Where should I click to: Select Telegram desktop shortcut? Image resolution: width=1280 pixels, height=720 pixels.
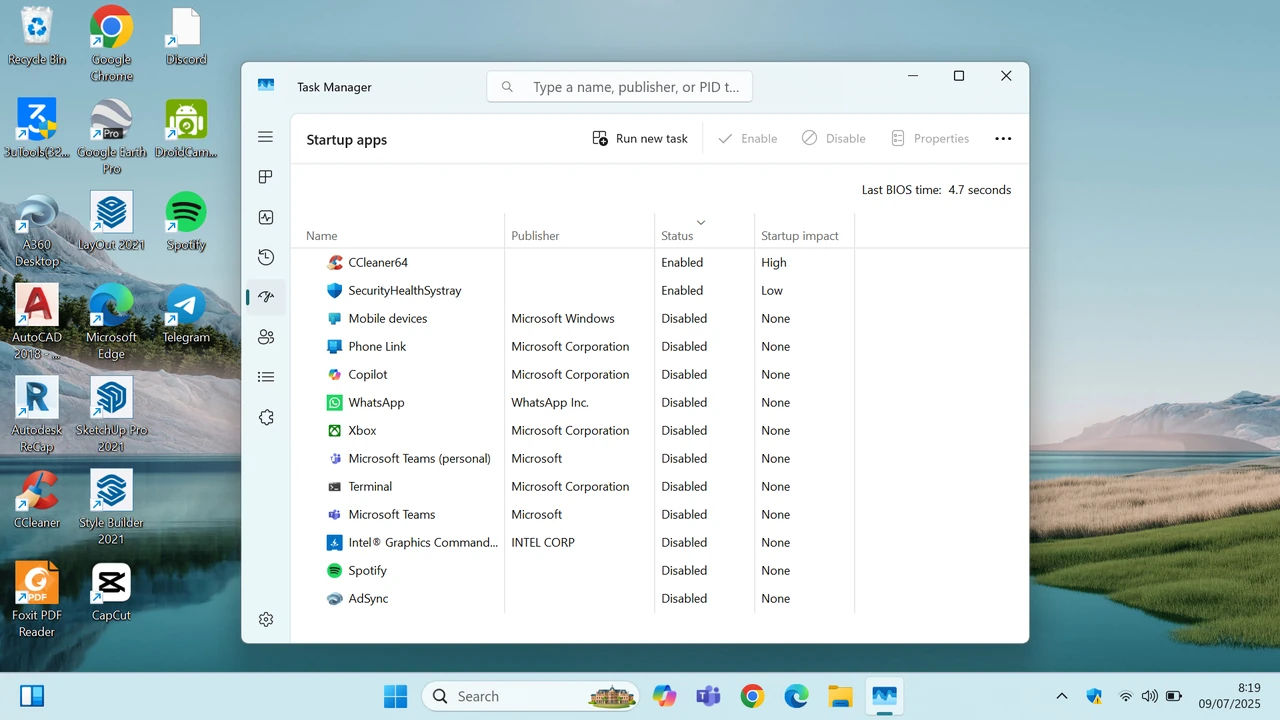186,314
